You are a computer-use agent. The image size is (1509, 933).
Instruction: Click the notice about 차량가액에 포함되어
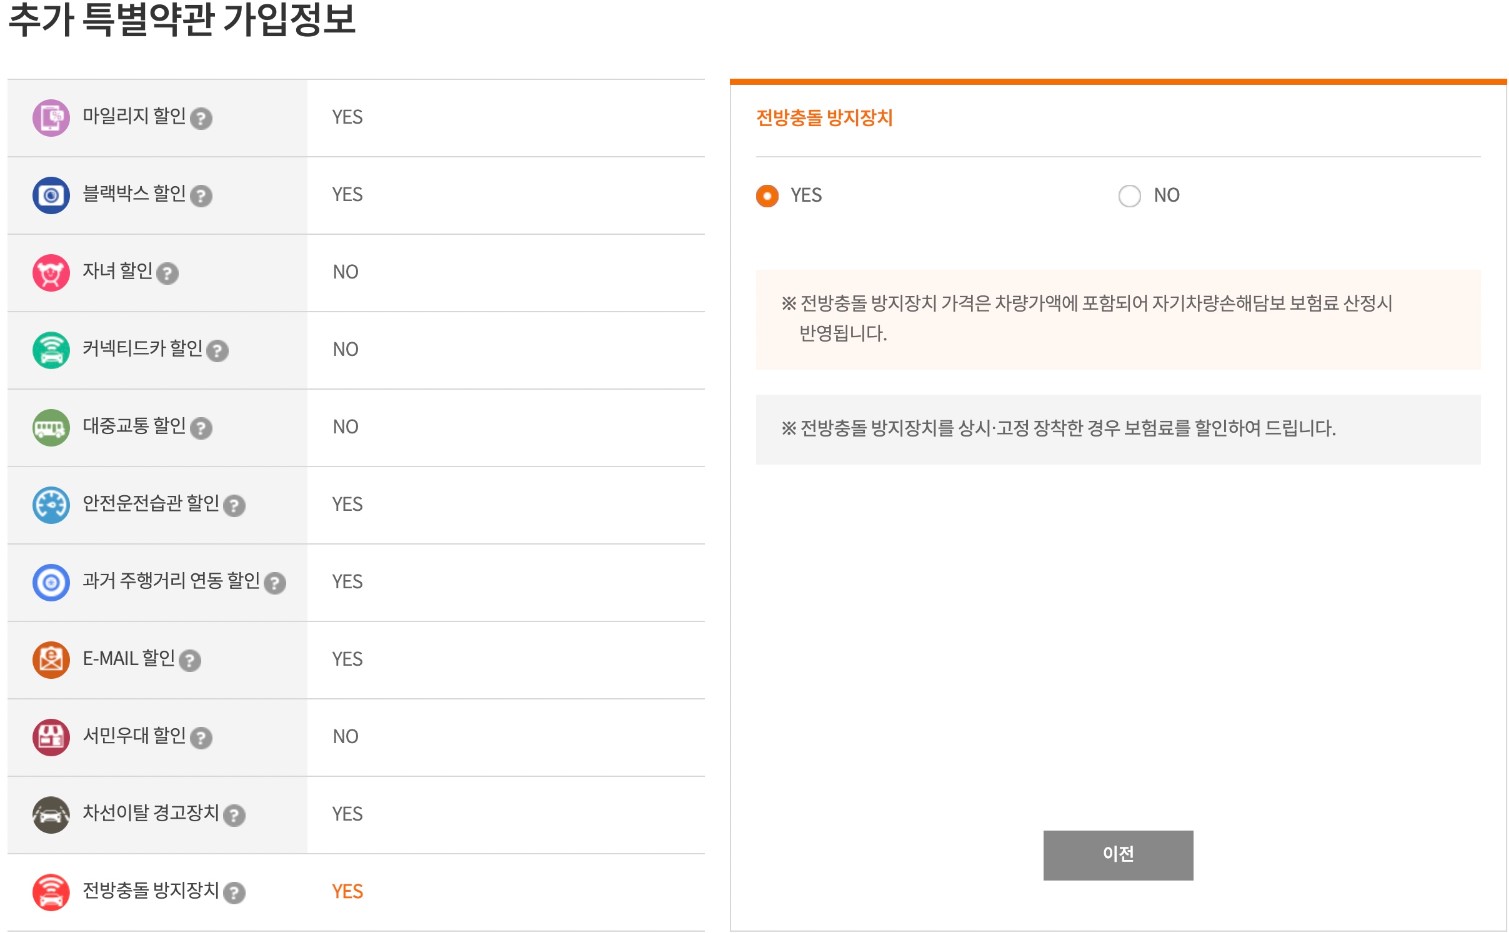tap(1118, 319)
